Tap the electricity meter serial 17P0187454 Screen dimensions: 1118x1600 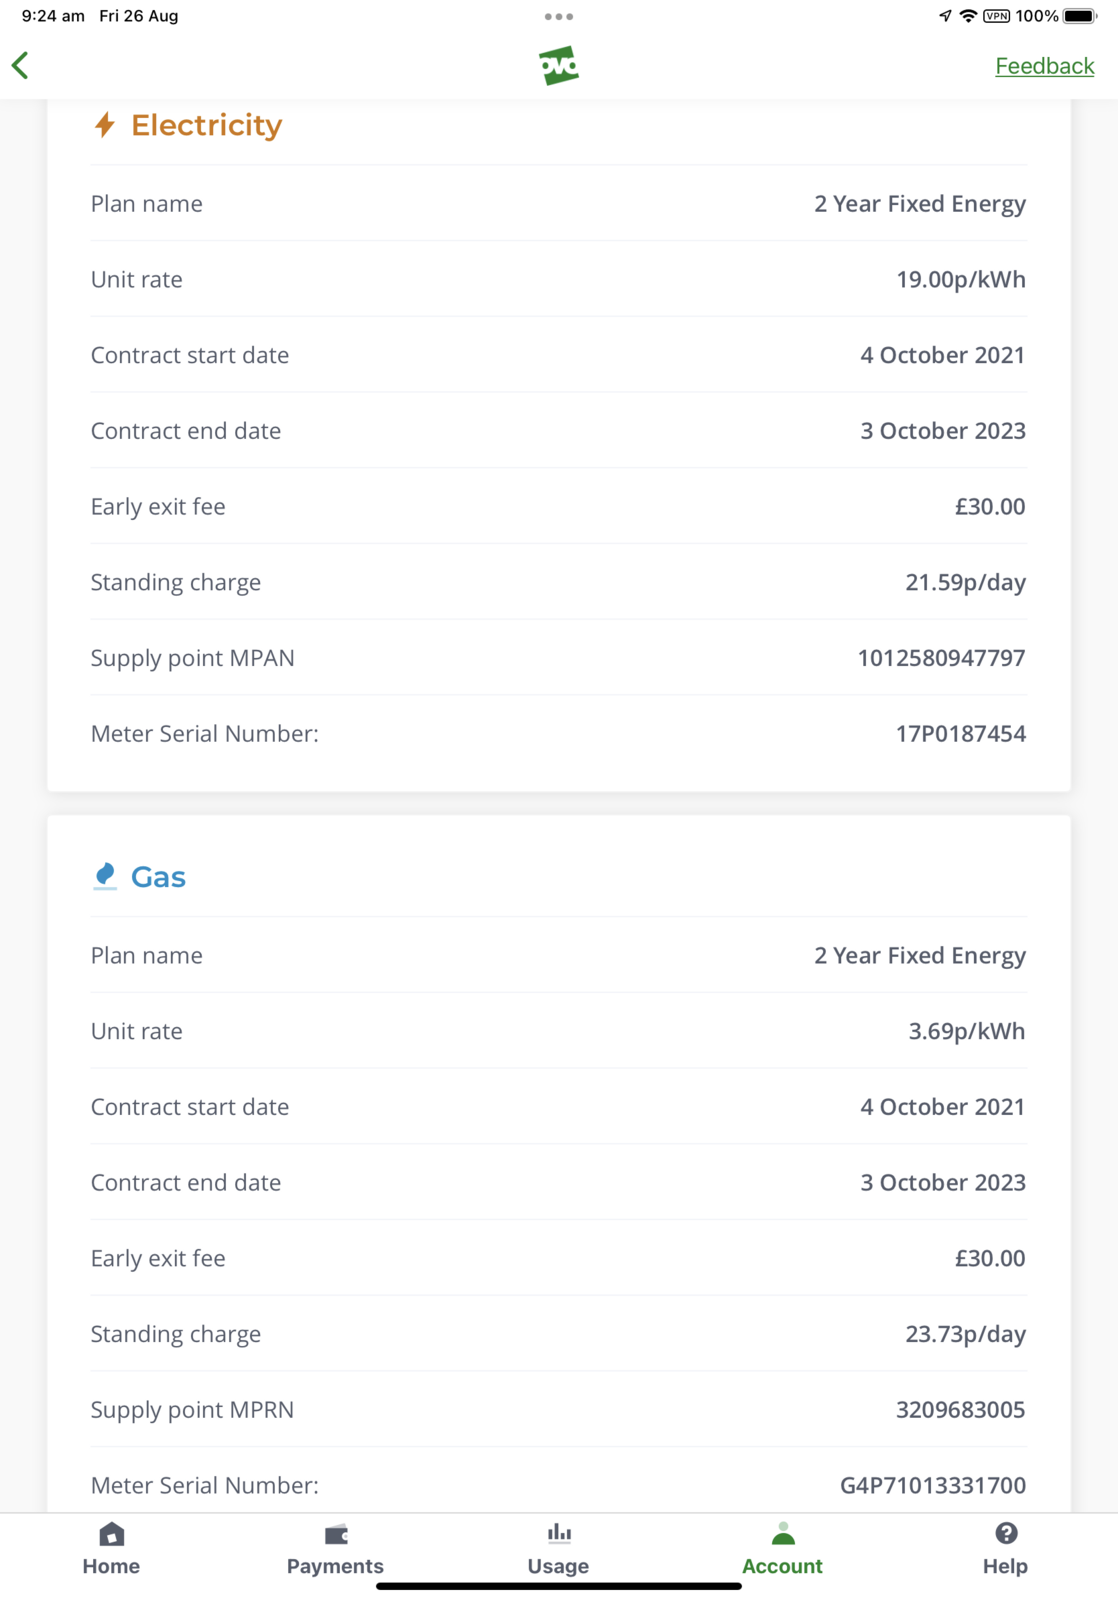(x=960, y=734)
